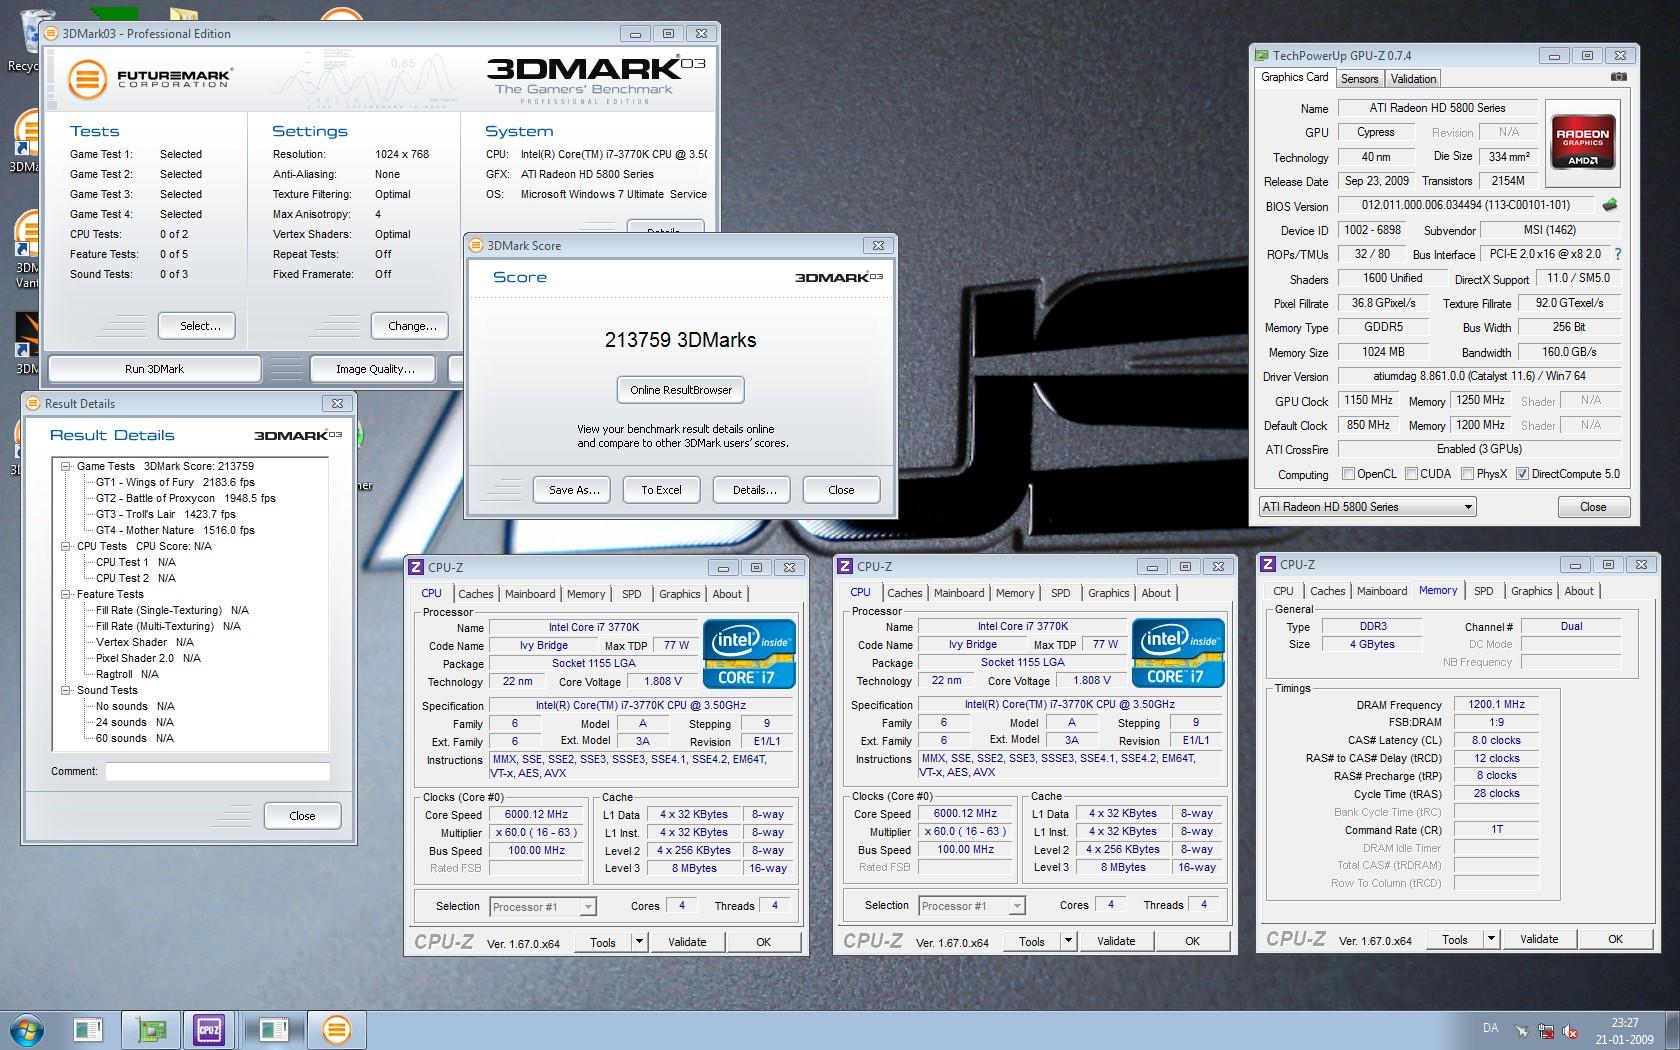Click the Intel Core i7 logo in left CPU-Z

click(x=750, y=654)
